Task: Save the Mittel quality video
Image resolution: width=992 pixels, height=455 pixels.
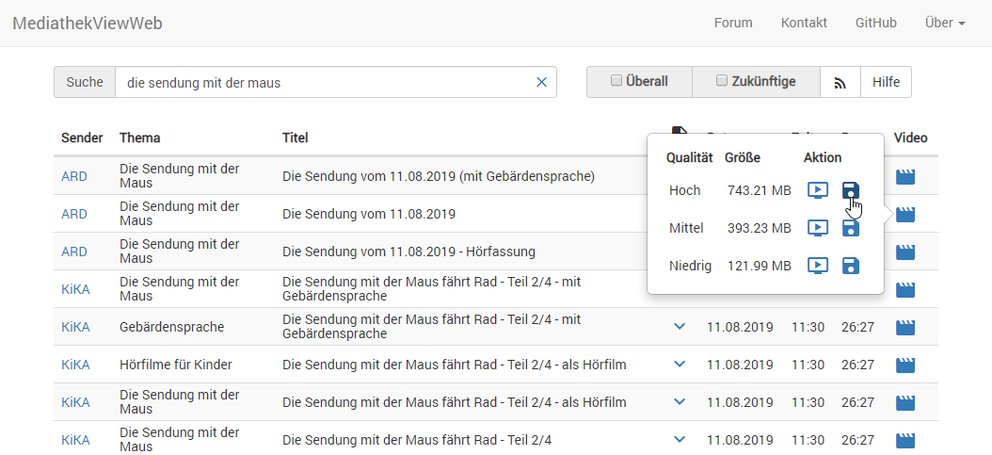Action: [x=850, y=228]
